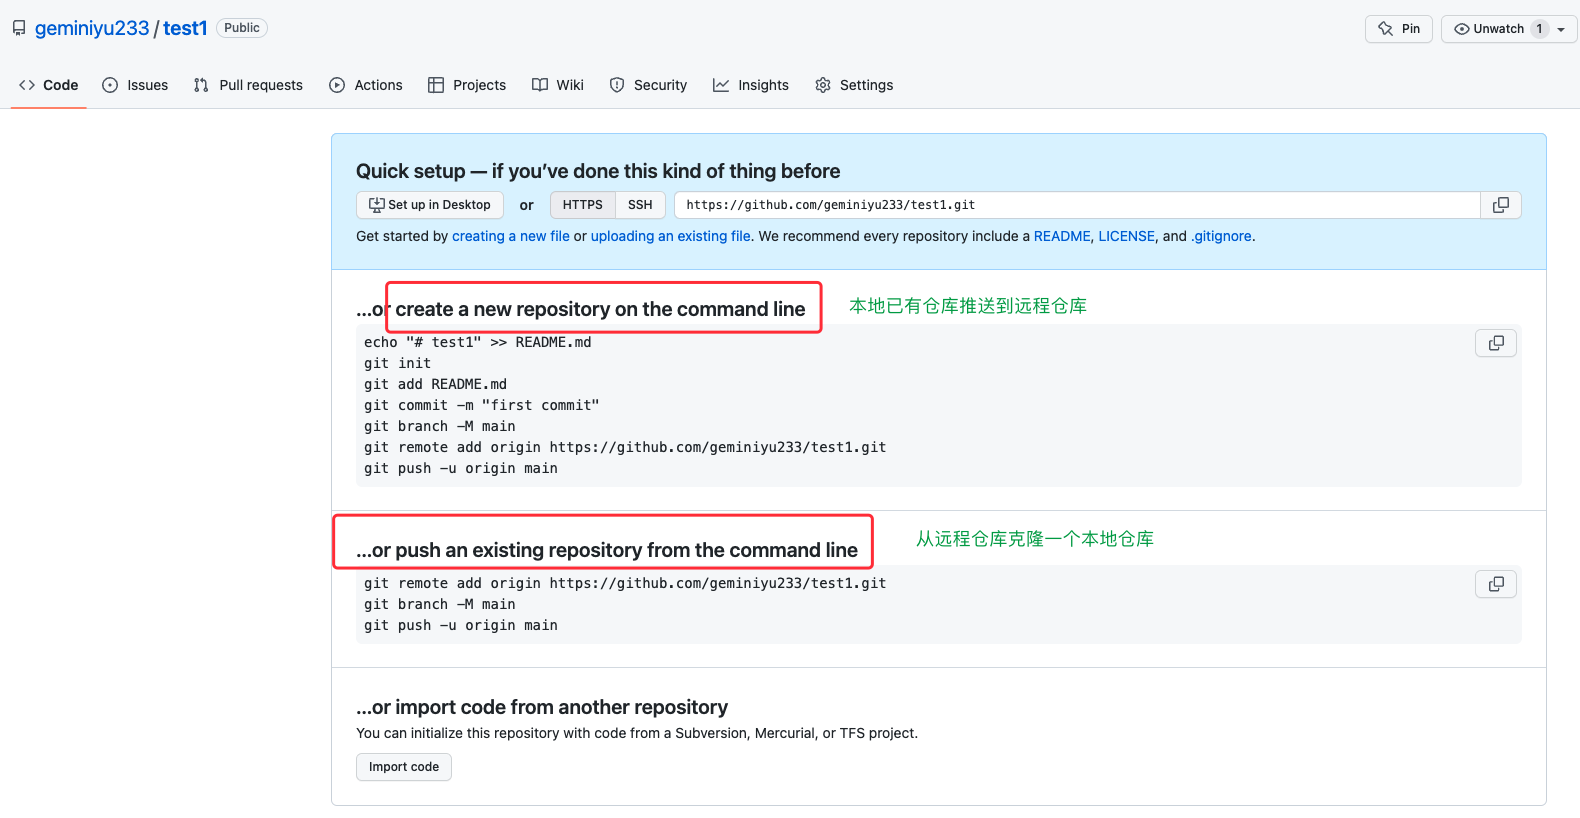Click the geminiyu233 owner link
This screenshot has width=1580, height=818.
(92, 28)
